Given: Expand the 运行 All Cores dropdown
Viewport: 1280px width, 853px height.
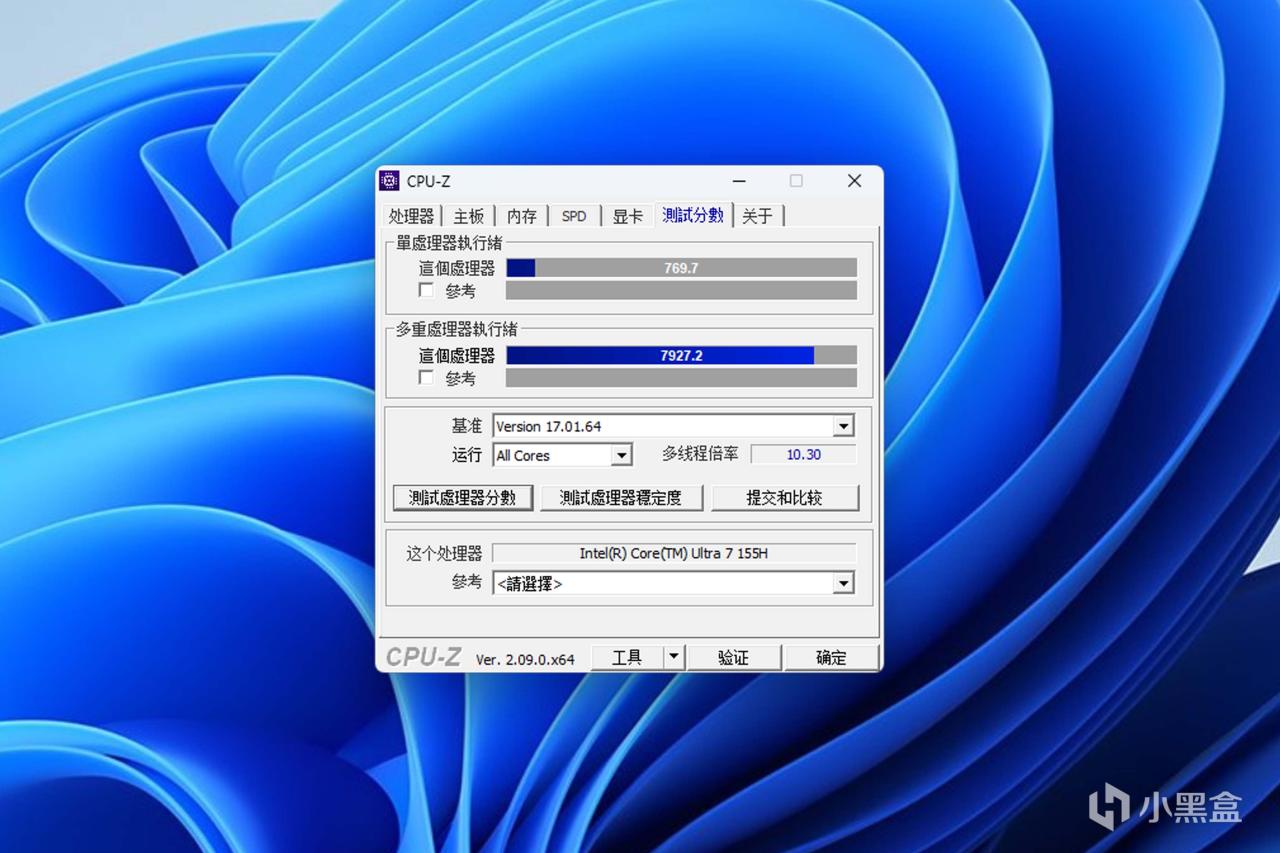Looking at the screenshot, I should click(x=563, y=455).
